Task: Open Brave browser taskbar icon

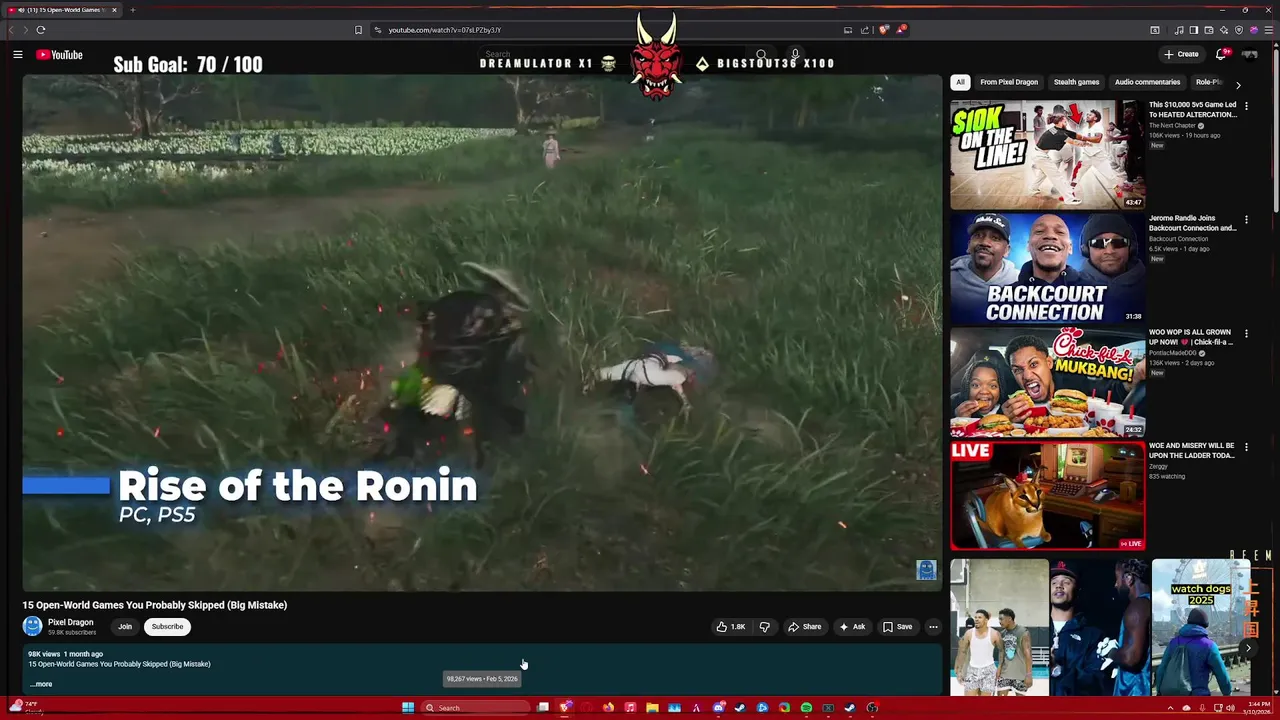Action: click(x=565, y=708)
